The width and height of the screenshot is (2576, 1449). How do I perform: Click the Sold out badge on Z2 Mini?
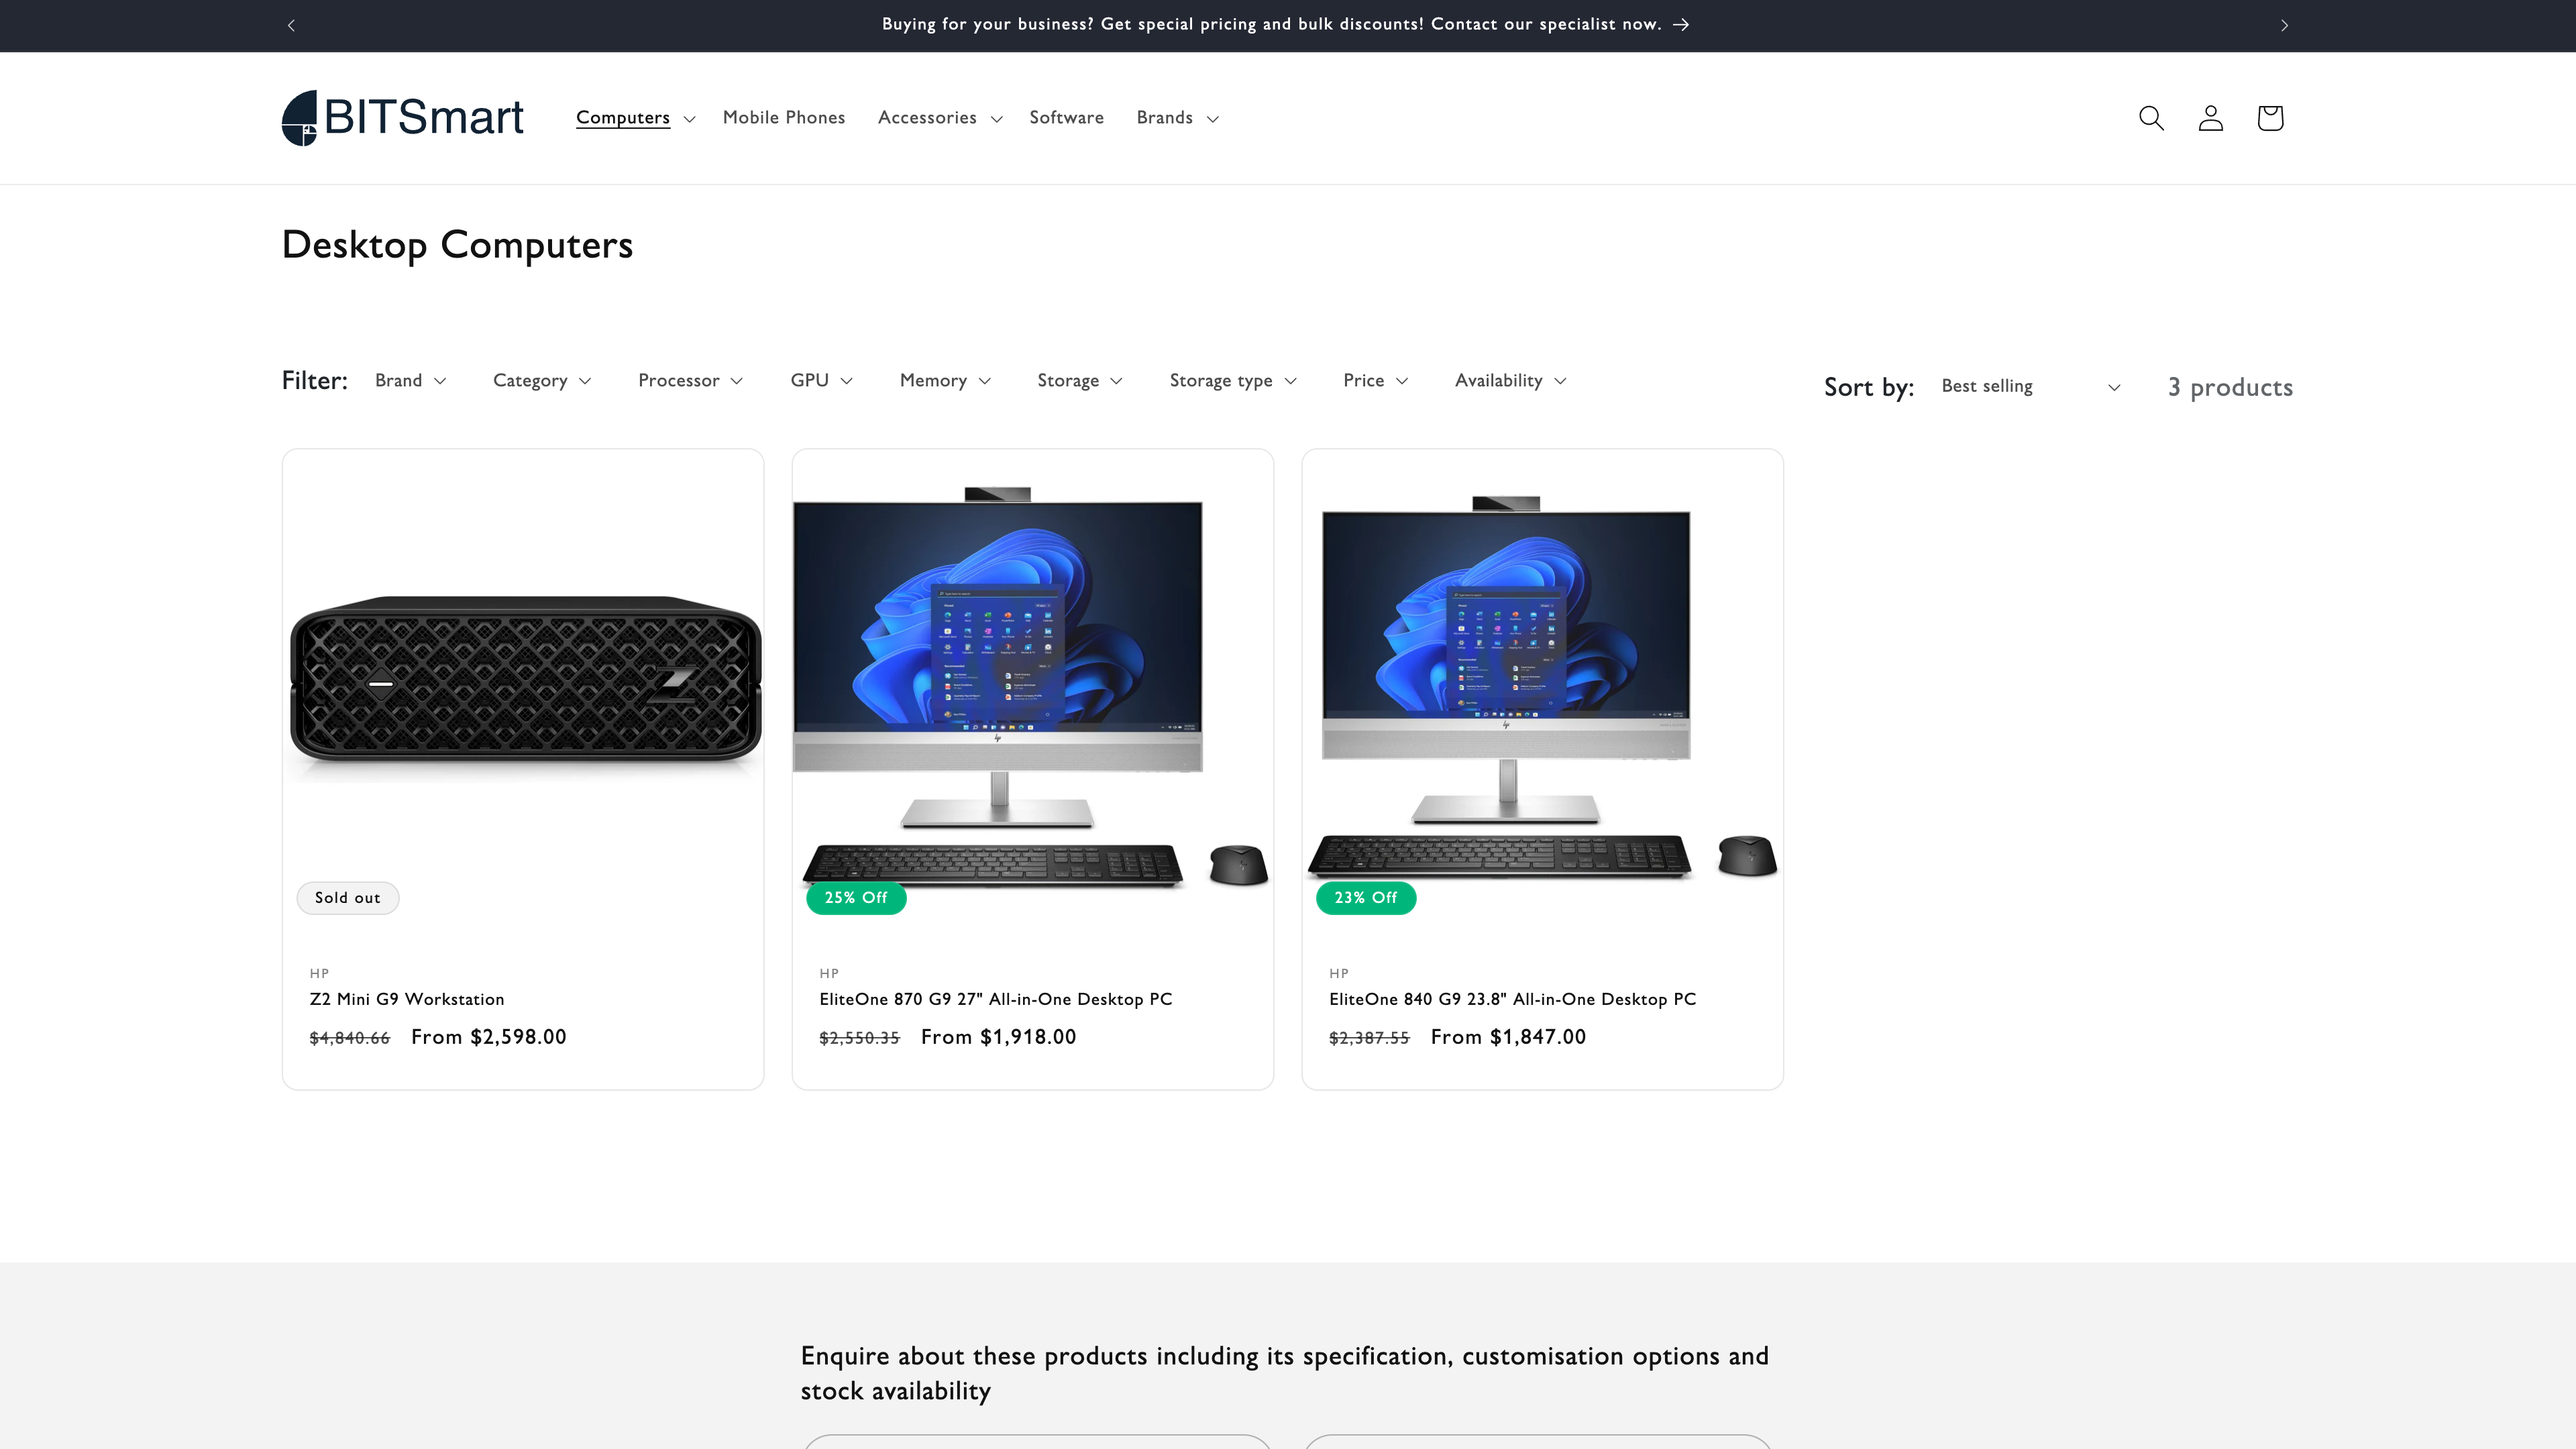coord(347,897)
